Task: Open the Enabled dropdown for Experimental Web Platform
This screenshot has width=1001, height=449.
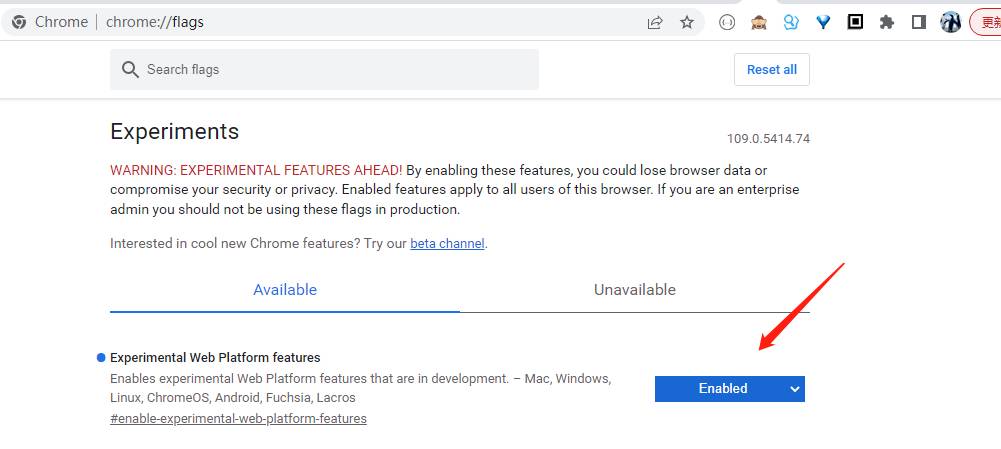Action: click(730, 388)
